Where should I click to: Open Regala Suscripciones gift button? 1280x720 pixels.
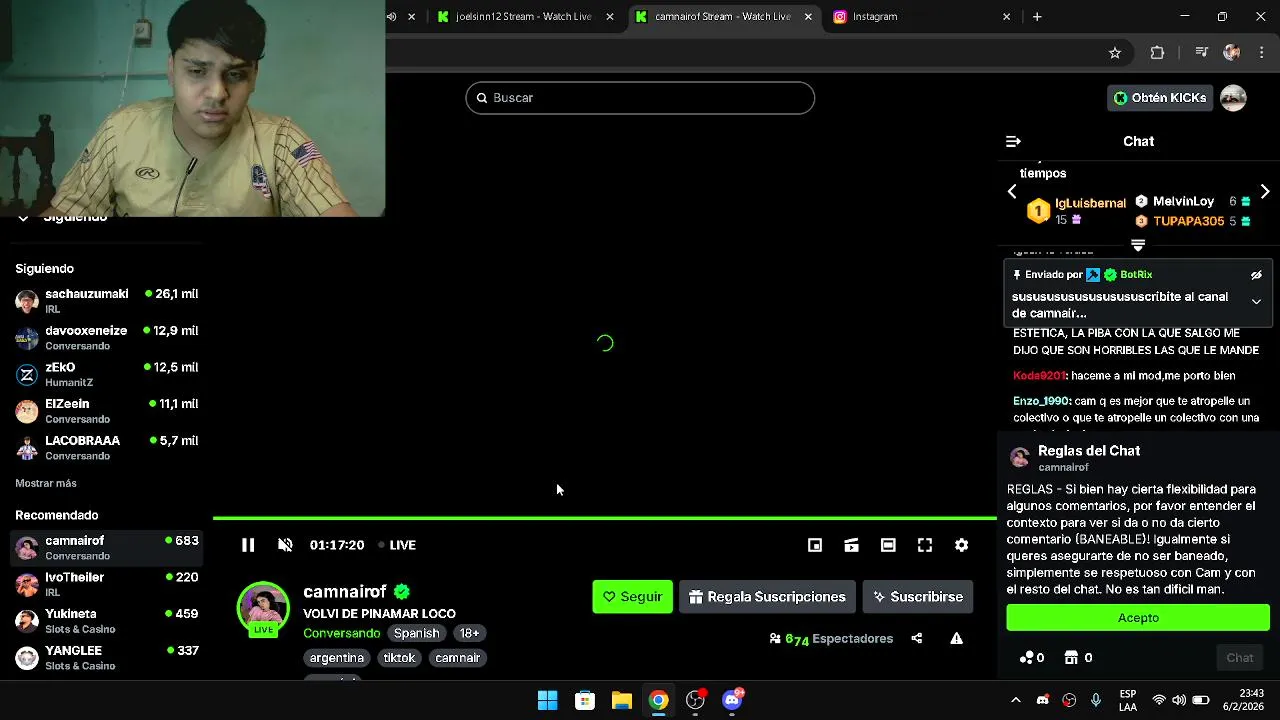click(767, 597)
